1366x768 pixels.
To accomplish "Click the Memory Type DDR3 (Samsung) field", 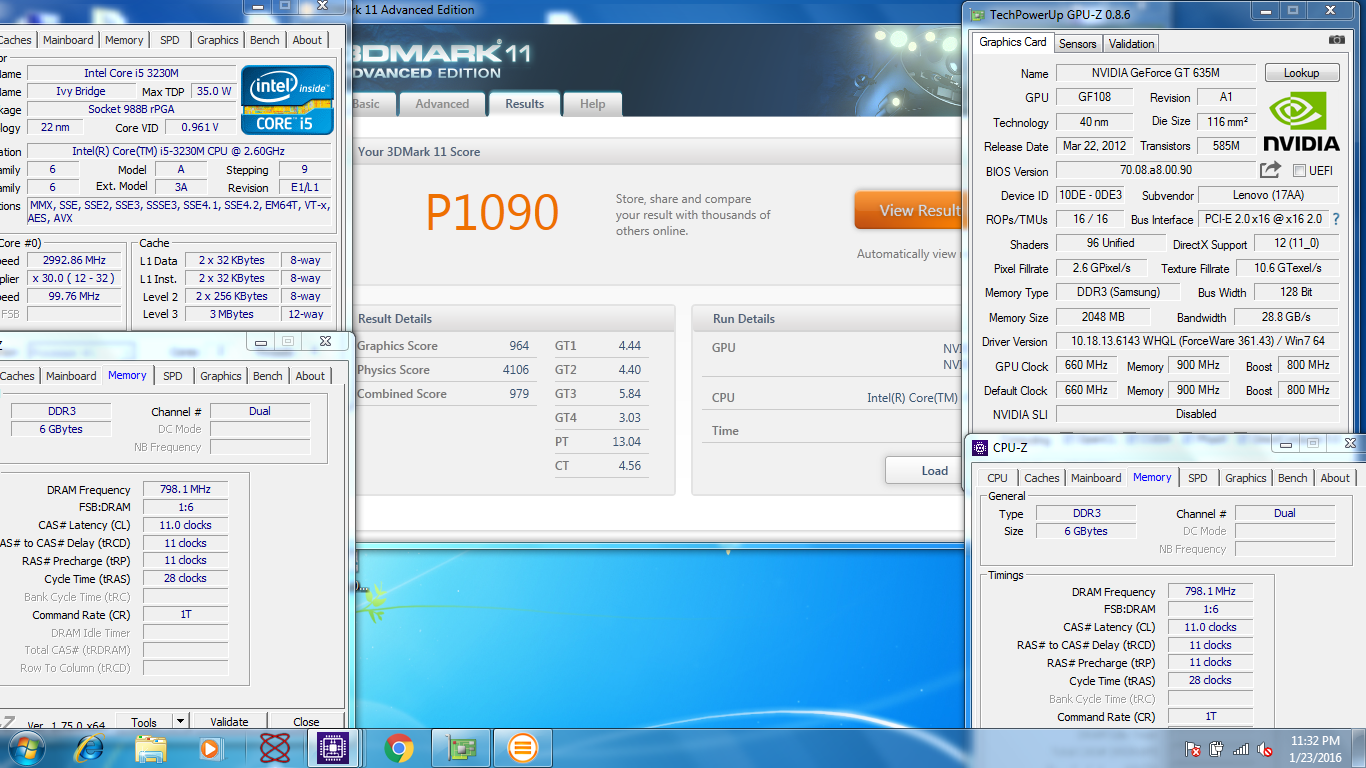I will [1118, 292].
